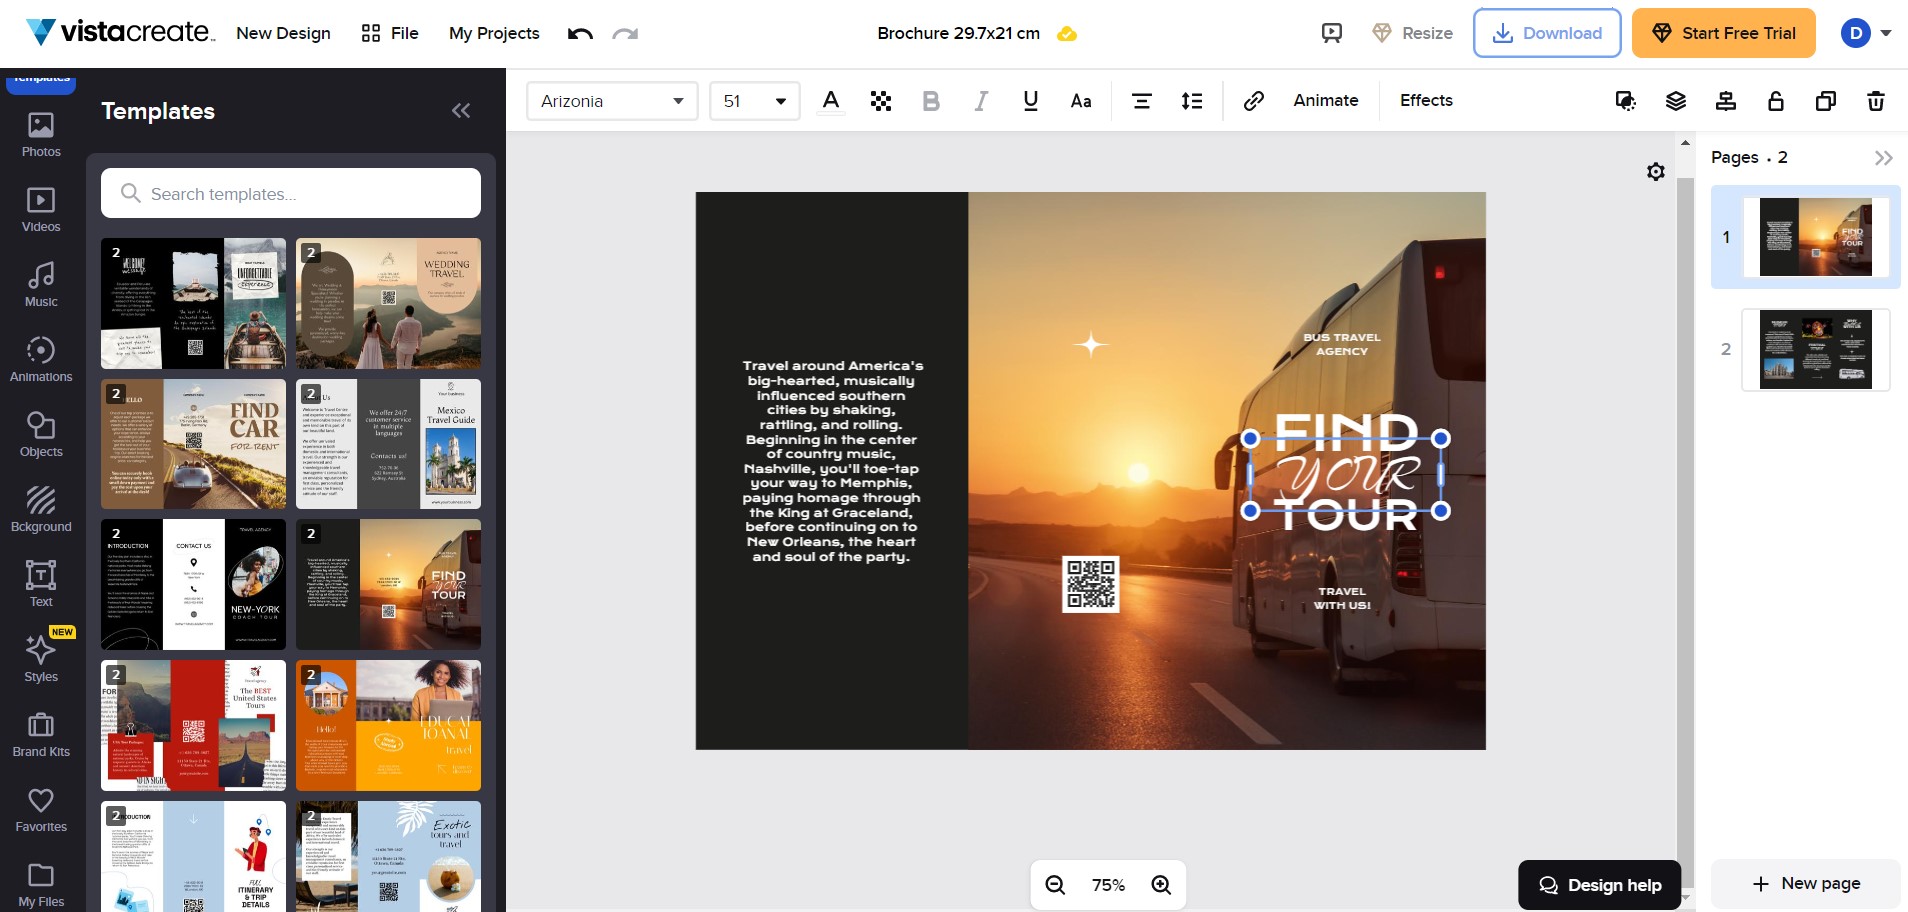Add a link to text
The image size is (1908, 912).
[1254, 101]
